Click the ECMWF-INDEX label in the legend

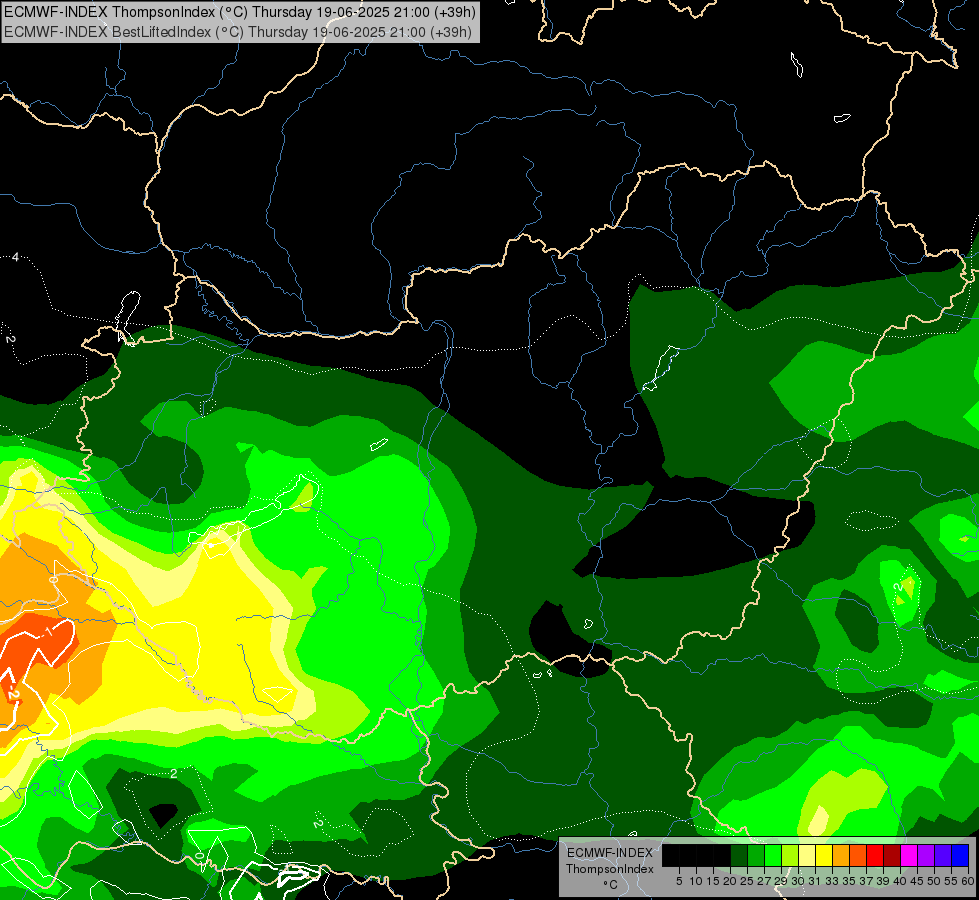coord(610,853)
